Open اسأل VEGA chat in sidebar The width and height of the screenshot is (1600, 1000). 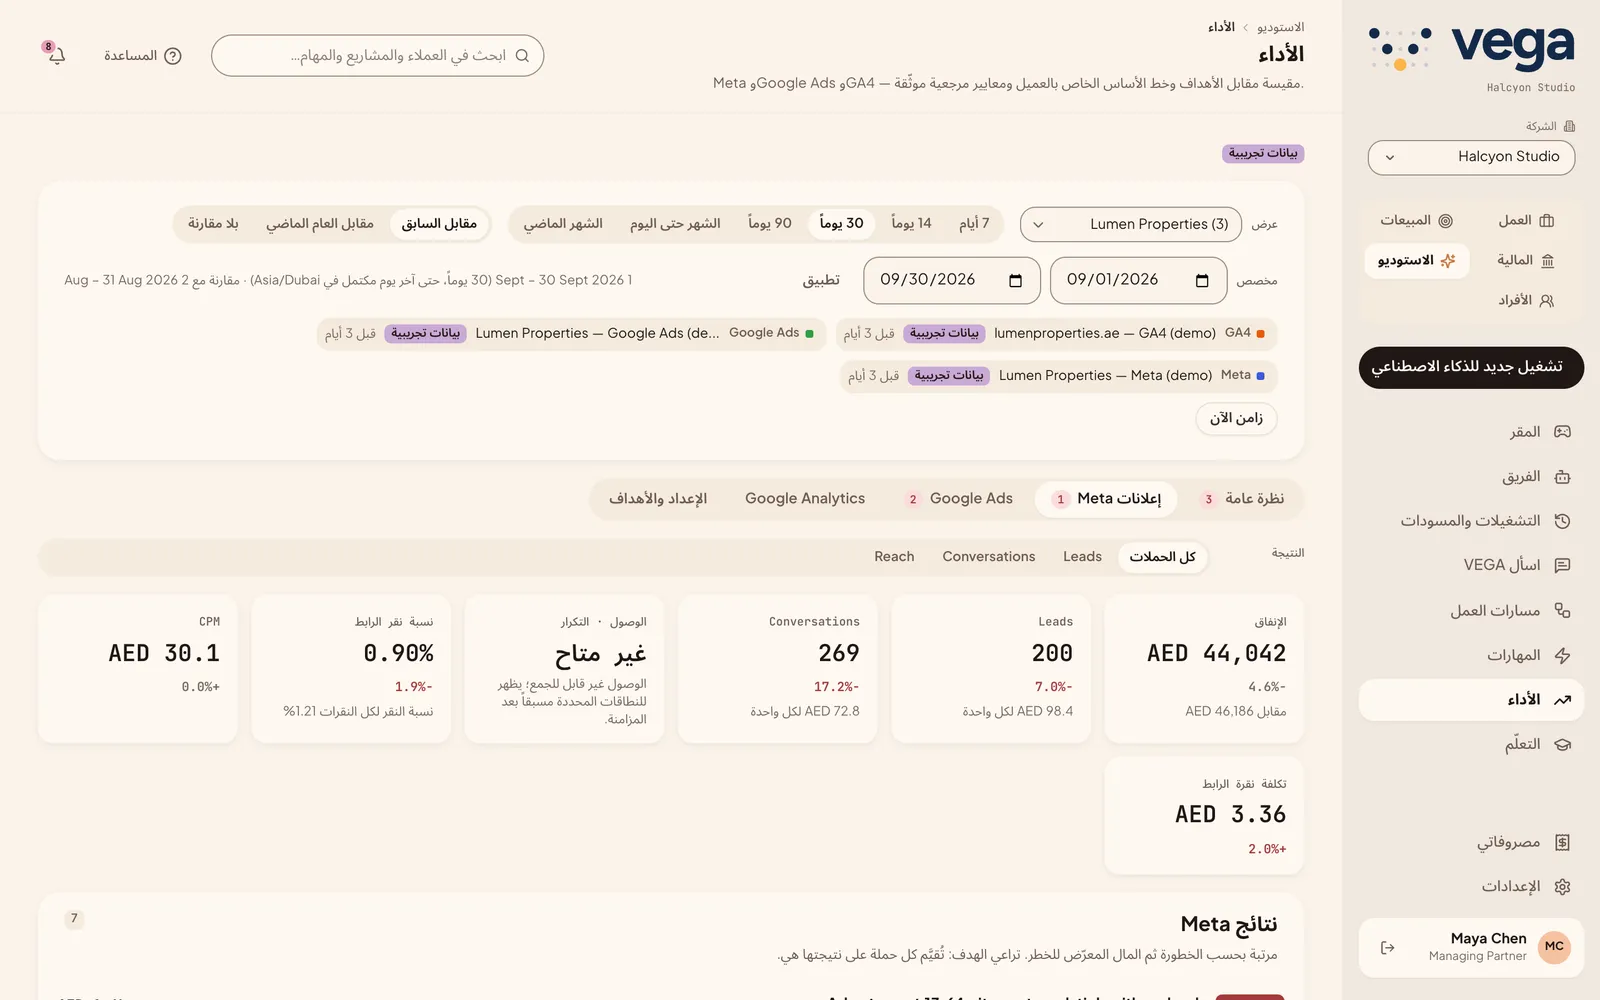1470,565
